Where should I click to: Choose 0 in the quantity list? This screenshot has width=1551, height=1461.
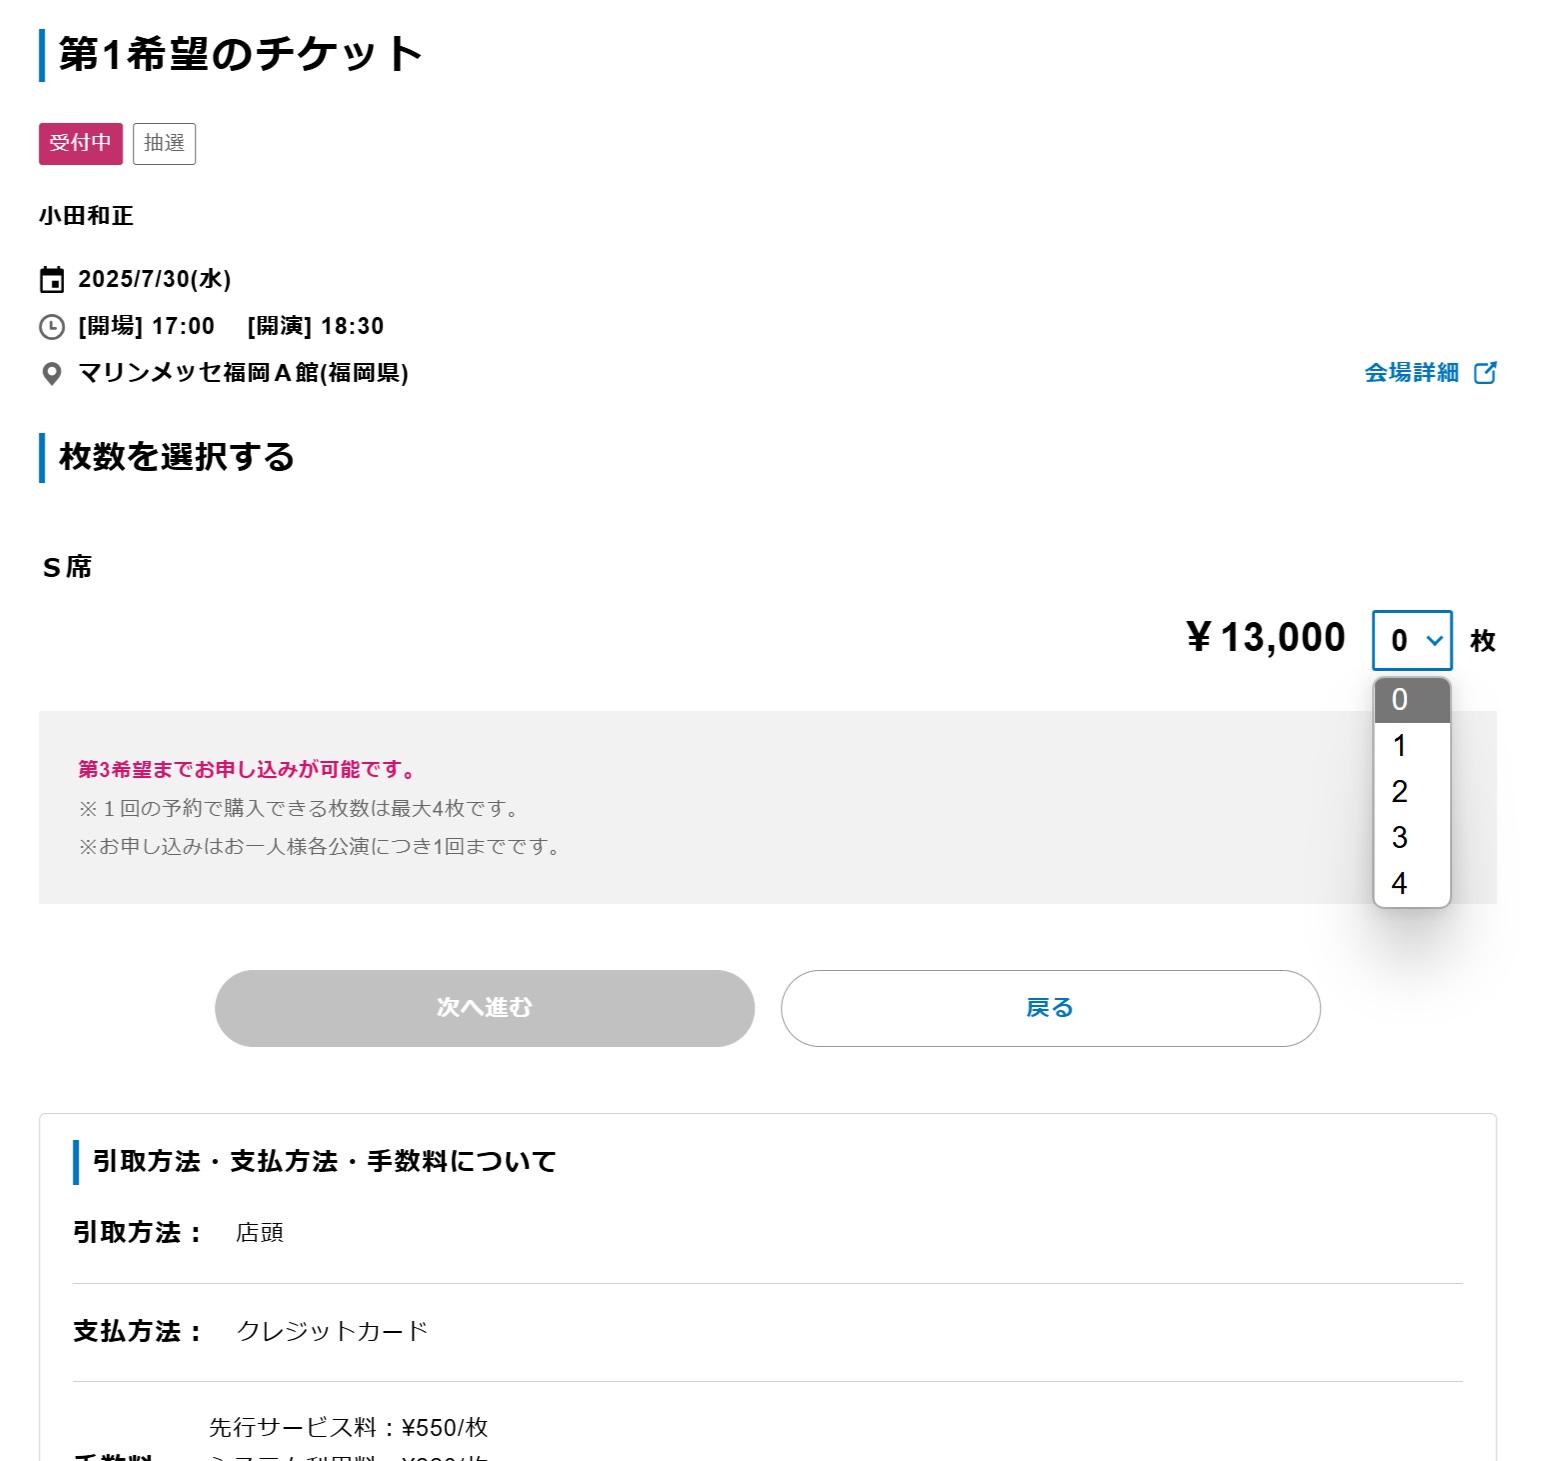(1412, 700)
